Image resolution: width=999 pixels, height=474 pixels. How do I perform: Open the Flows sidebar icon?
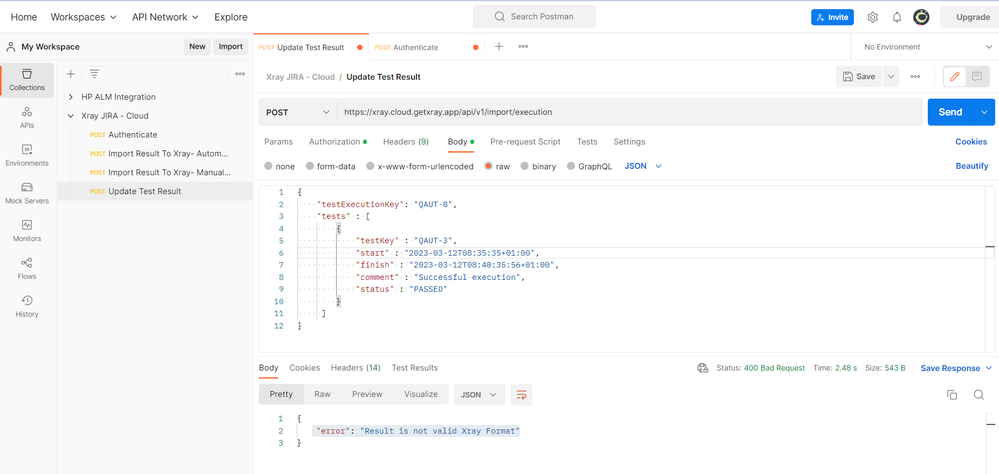27,269
